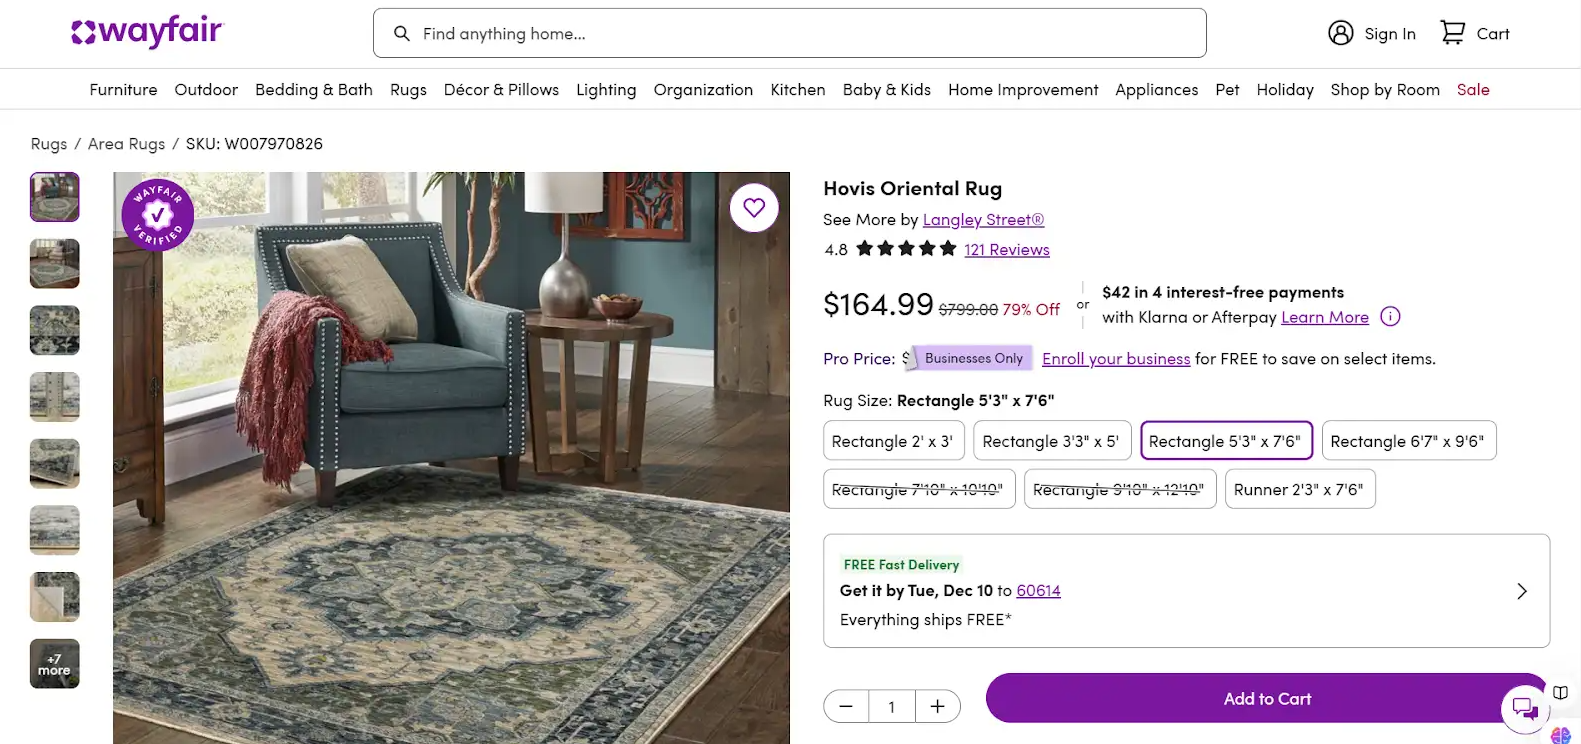The width and height of the screenshot is (1581, 744).
Task: Expand the delivery details chevron
Action: tap(1522, 591)
